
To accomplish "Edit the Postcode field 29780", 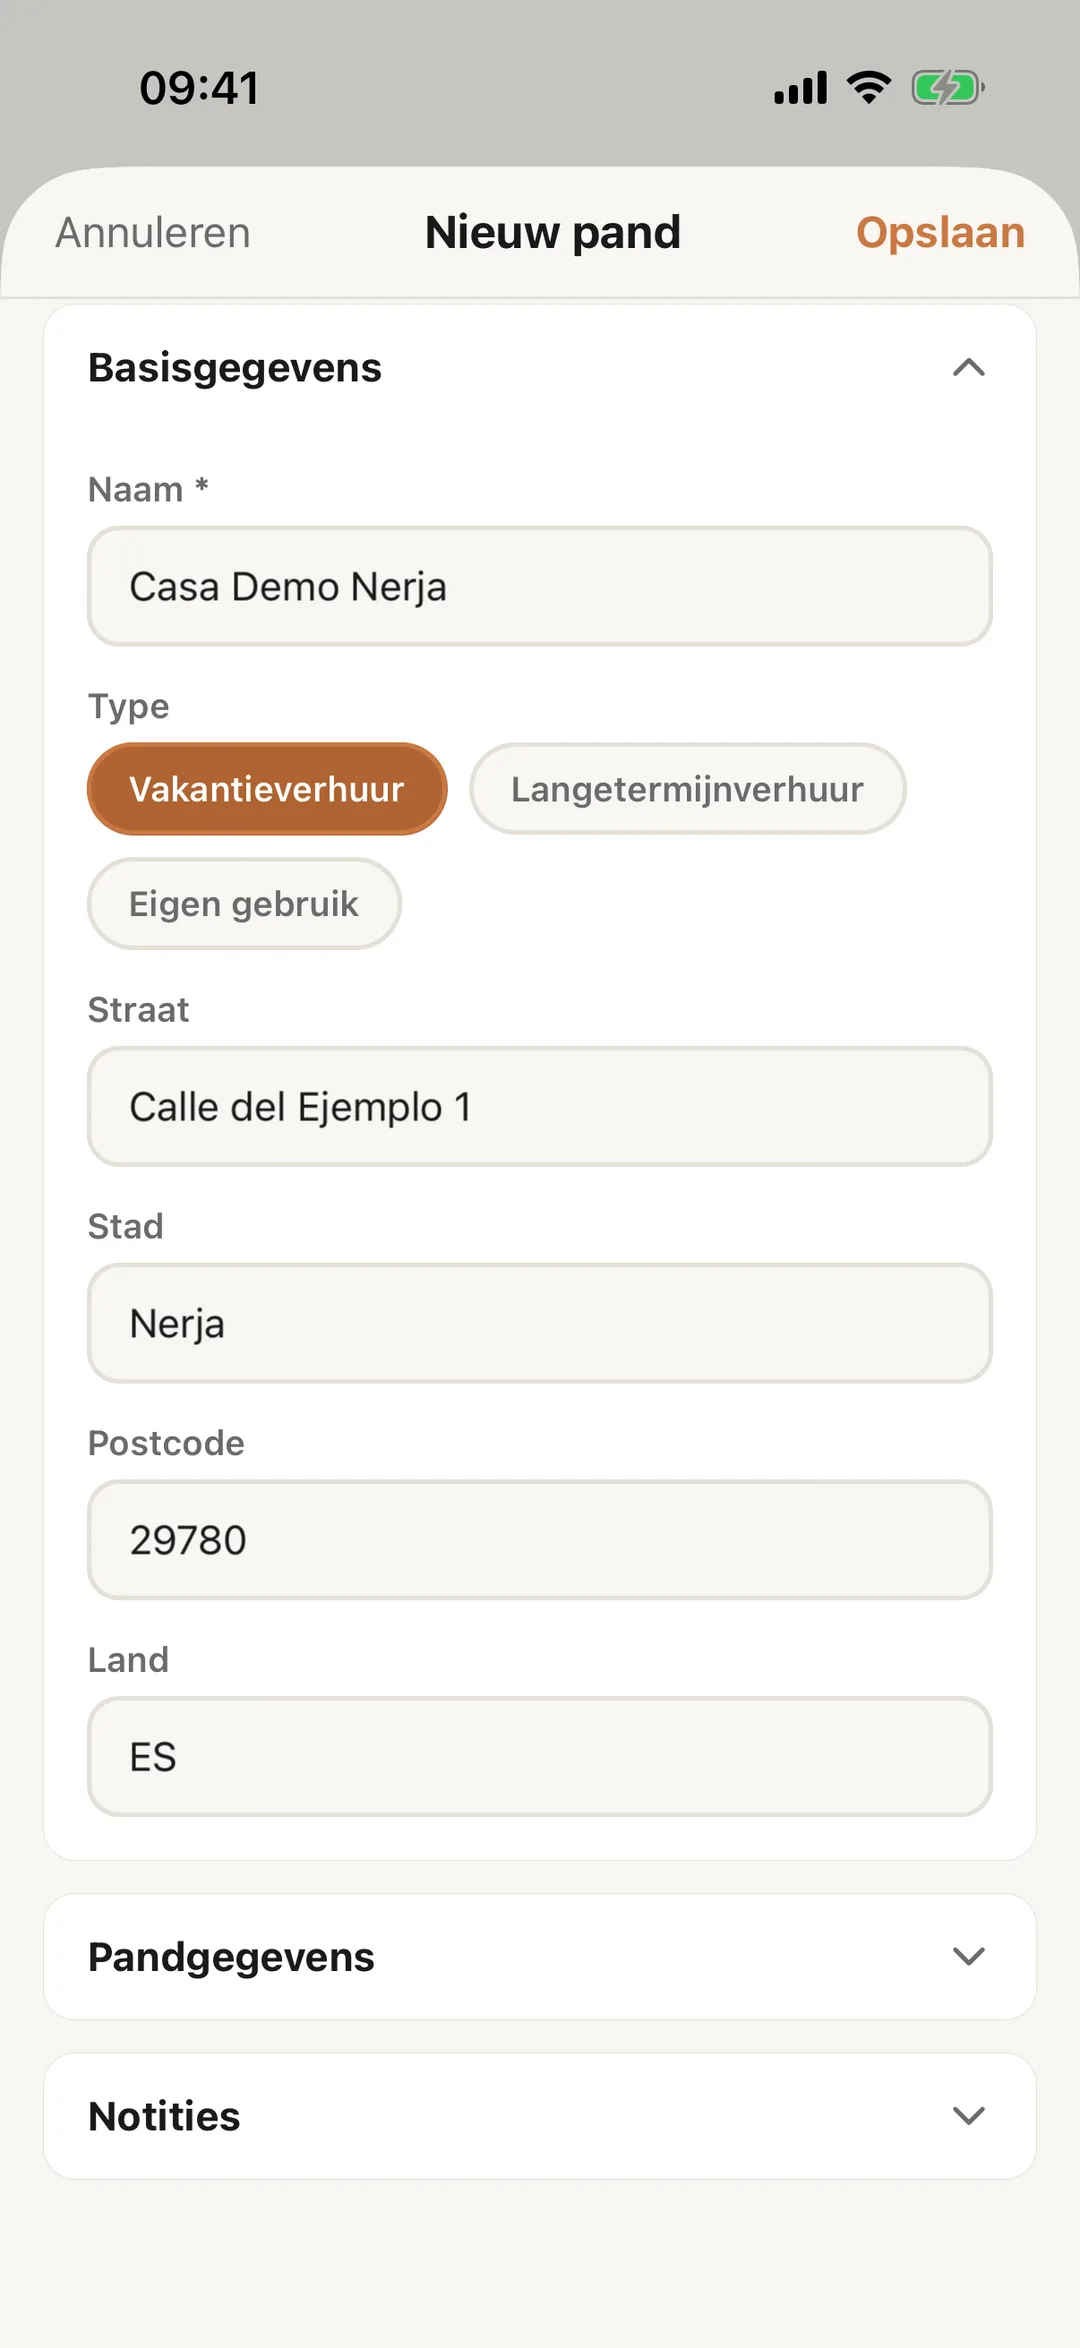I will point(540,1540).
